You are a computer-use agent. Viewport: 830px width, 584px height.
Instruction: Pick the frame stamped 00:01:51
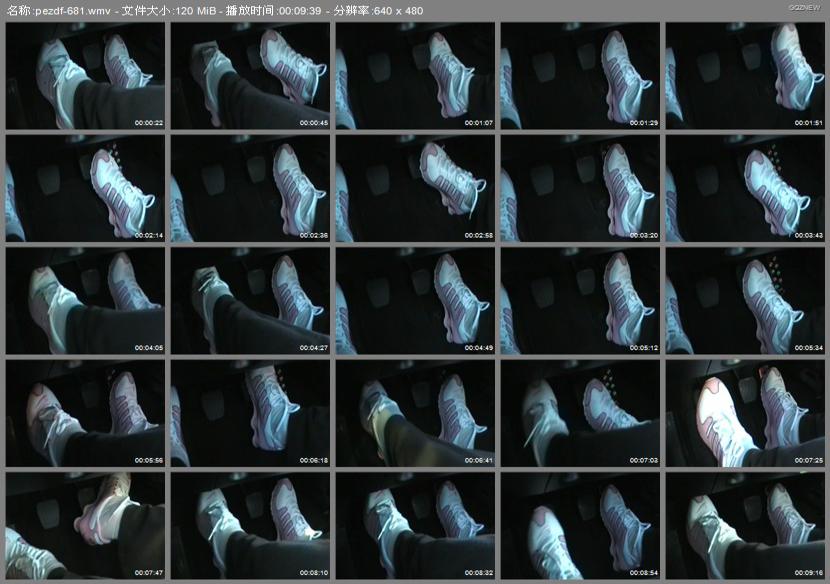(x=745, y=76)
